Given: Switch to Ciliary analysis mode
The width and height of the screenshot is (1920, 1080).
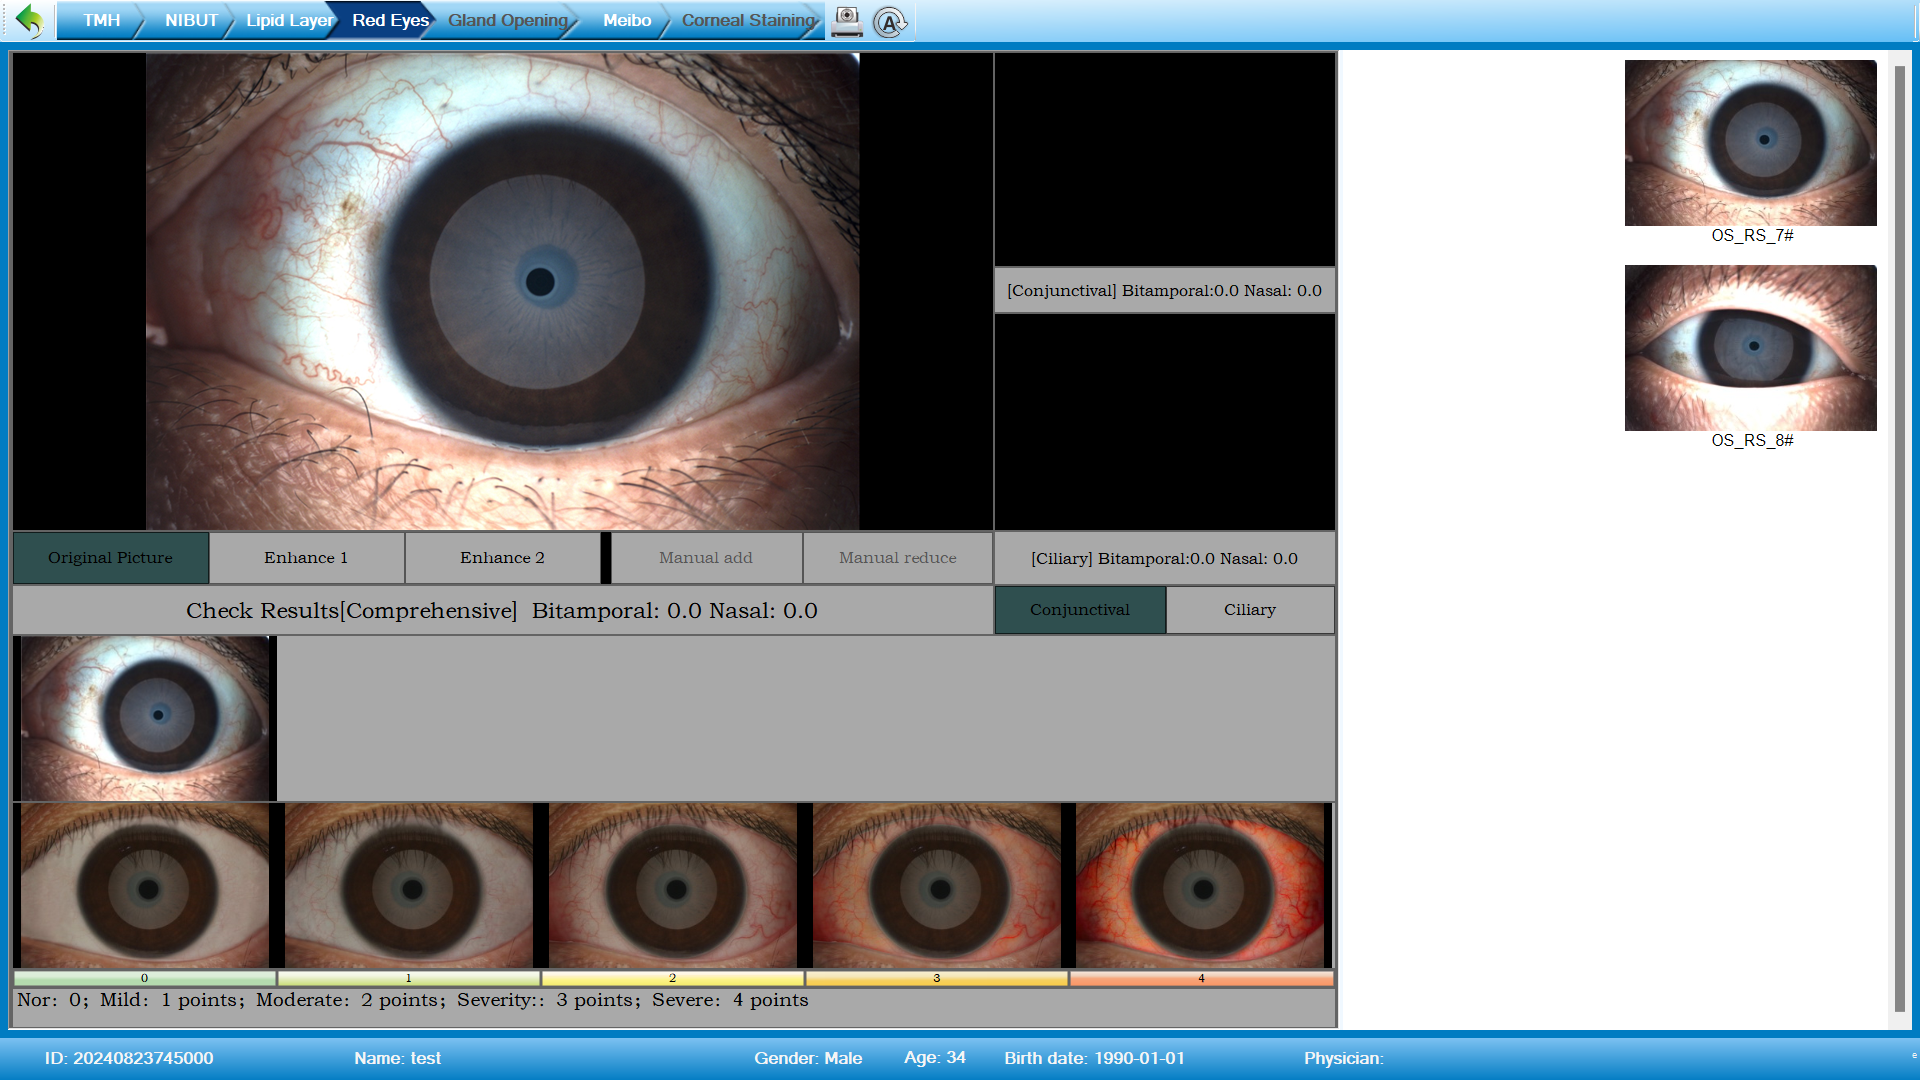Looking at the screenshot, I should [1250, 609].
